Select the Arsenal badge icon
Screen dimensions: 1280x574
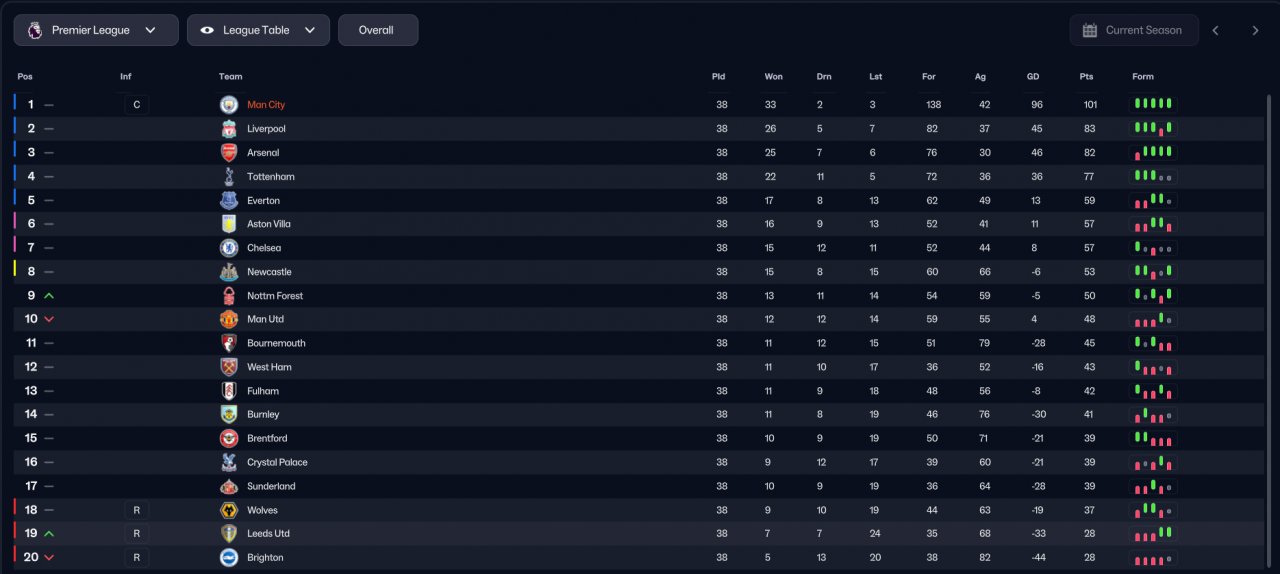pos(229,153)
